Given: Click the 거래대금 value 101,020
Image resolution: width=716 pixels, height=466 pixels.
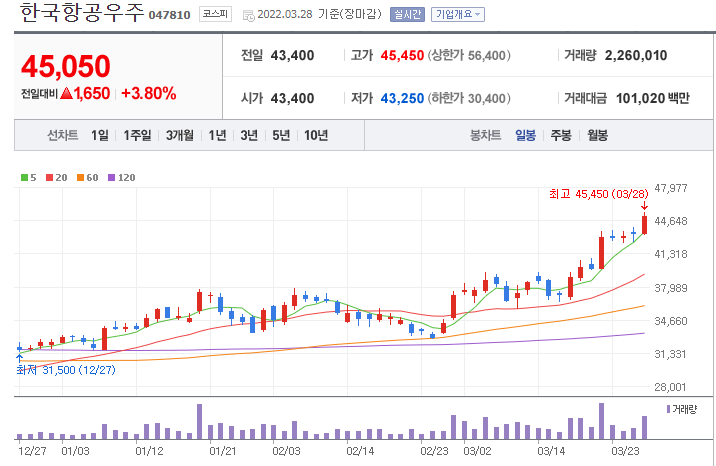Looking at the screenshot, I should (640, 99).
